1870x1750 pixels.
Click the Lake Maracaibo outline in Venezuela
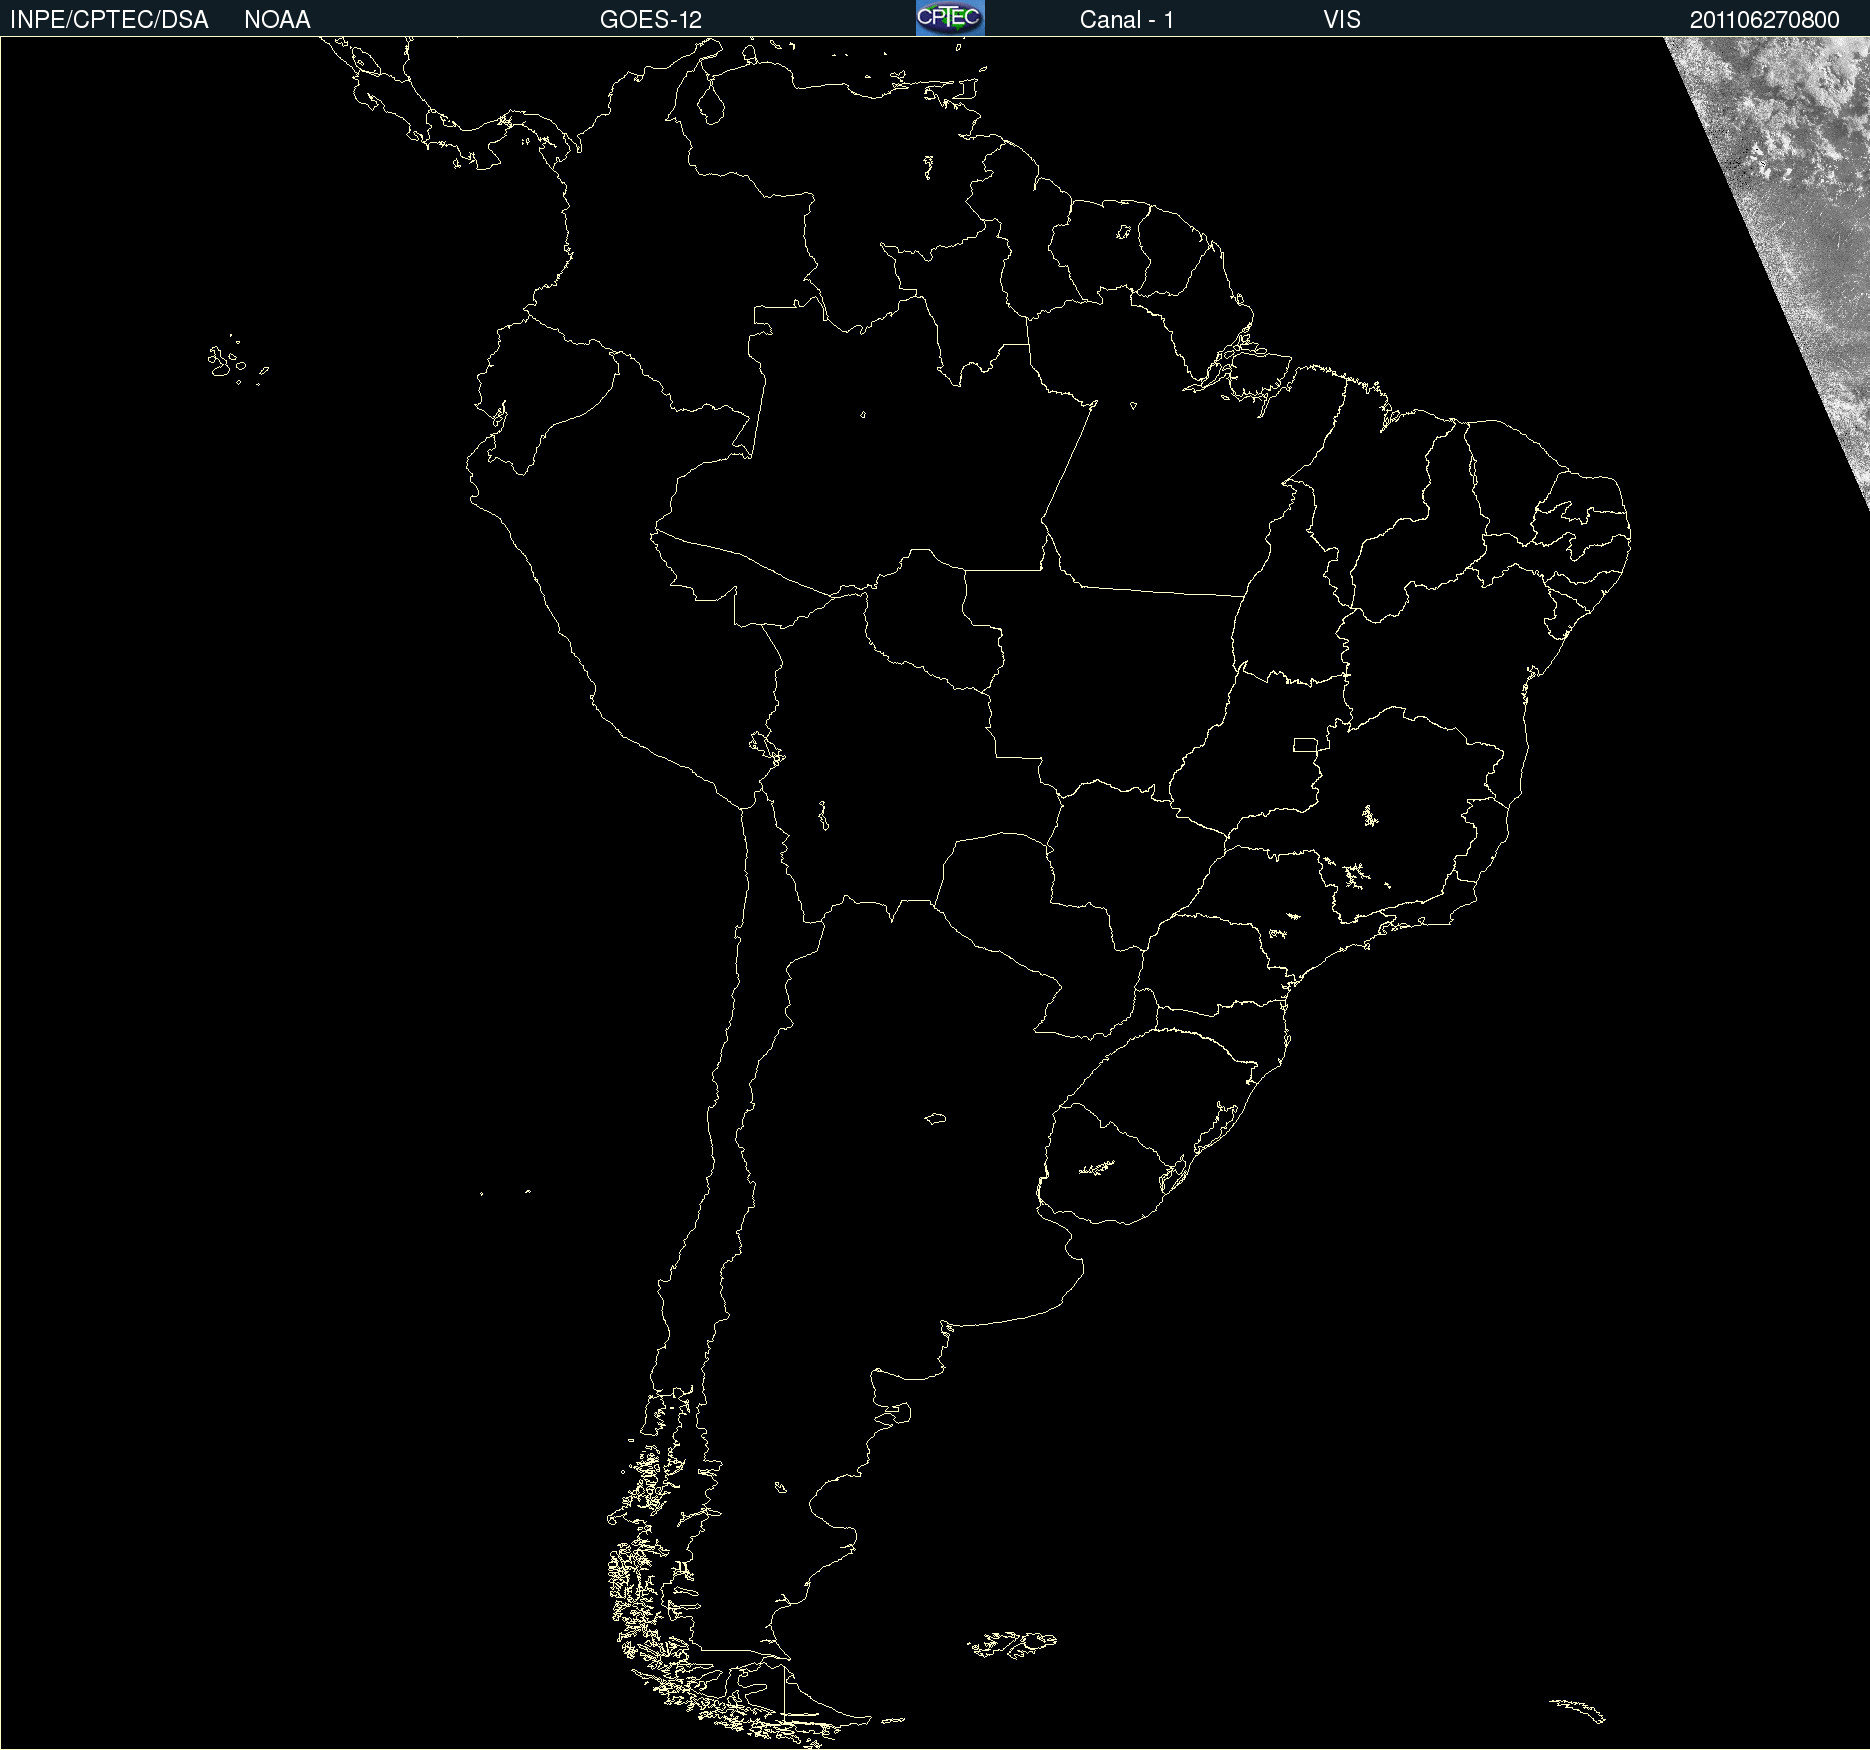(x=711, y=102)
